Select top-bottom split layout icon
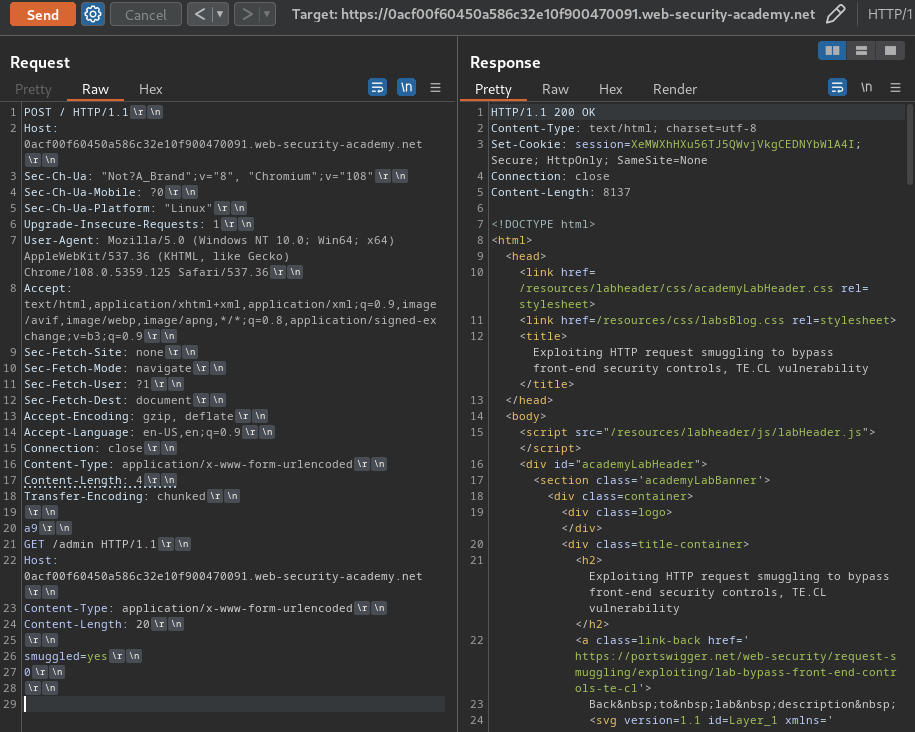915x732 pixels. [861, 51]
